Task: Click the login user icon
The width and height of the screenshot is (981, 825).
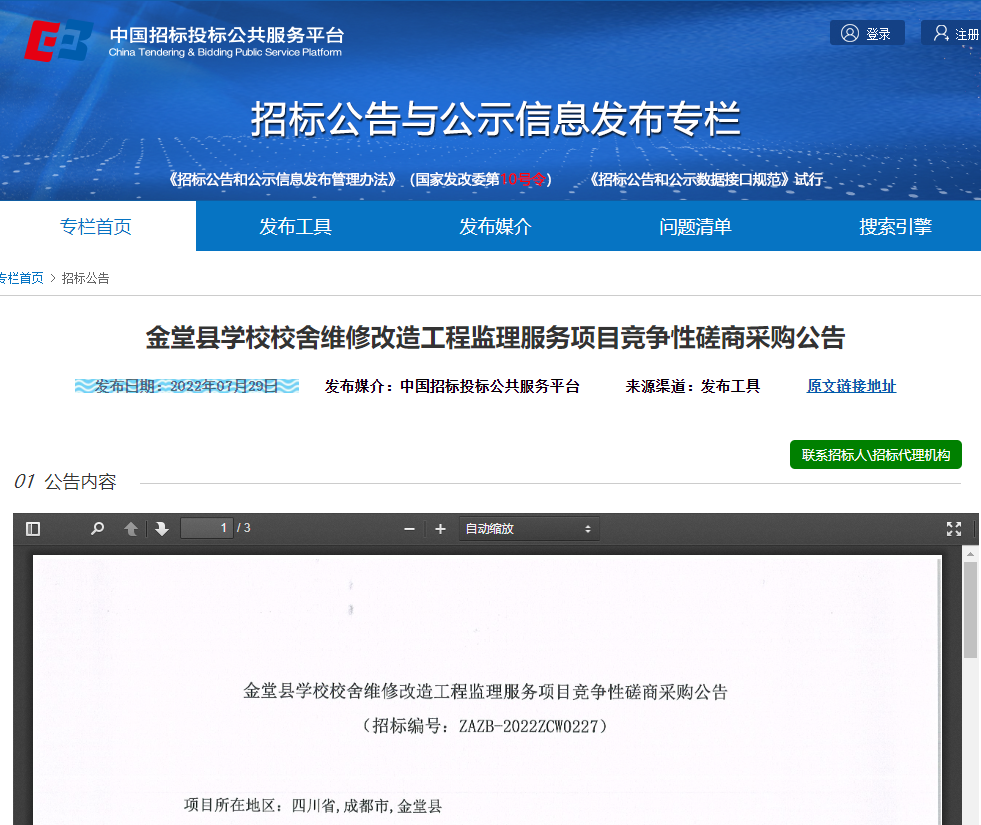Action: pos(850,33)
